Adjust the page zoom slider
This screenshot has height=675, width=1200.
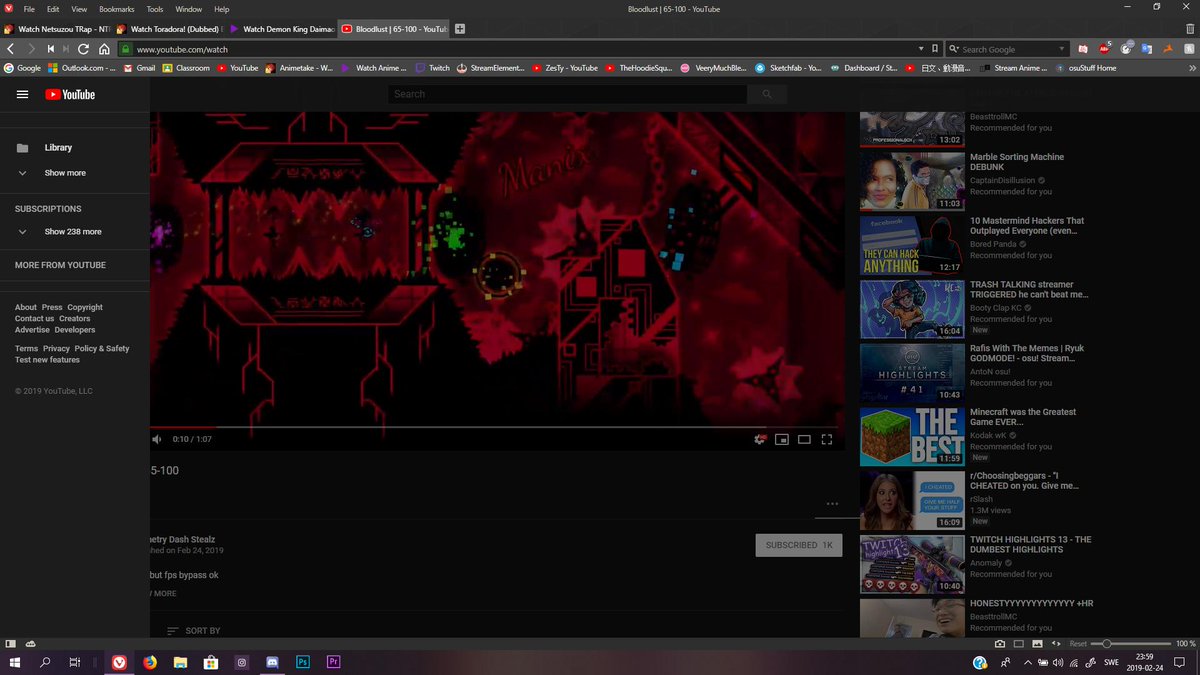tap(1131, 643)
